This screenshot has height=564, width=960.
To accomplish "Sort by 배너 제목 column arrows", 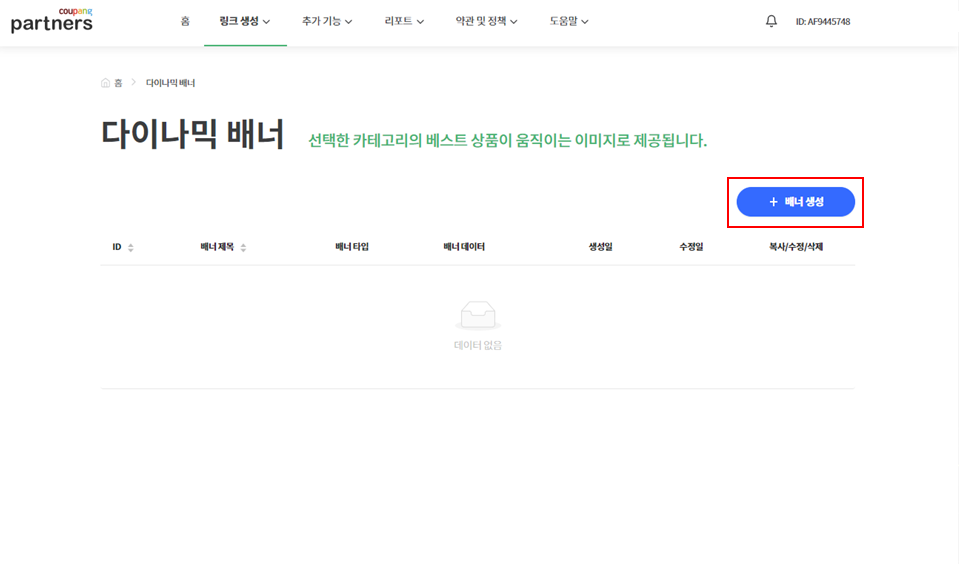I will 243,247.
